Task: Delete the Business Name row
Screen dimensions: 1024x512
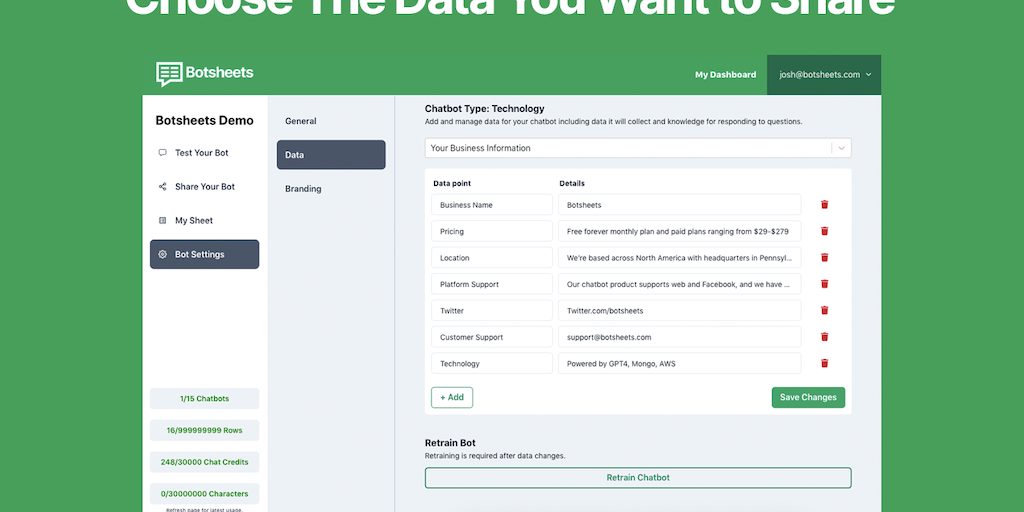Action: (824, 204)
